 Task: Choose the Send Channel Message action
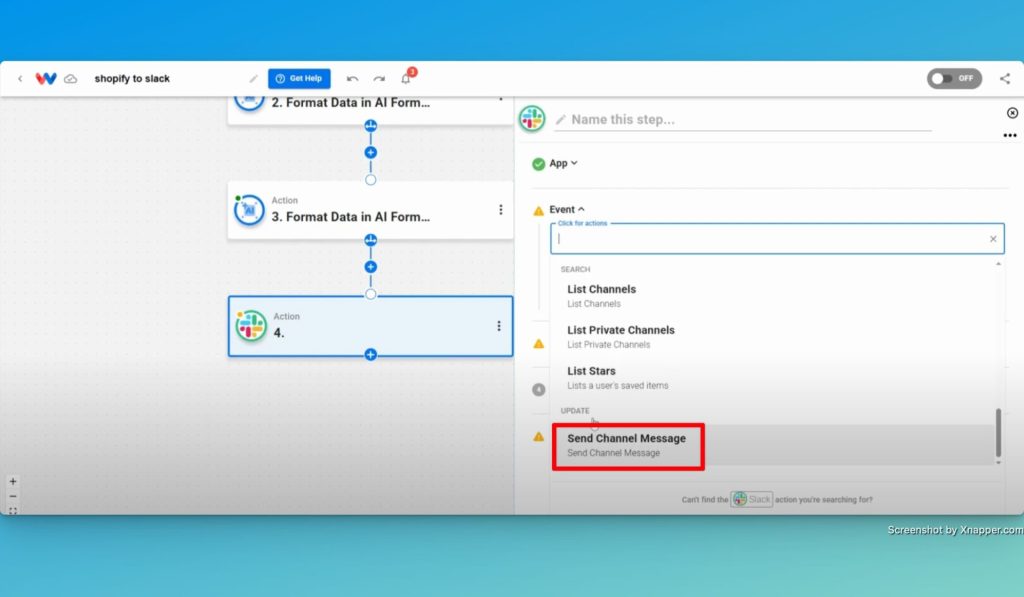pos(773,445)
